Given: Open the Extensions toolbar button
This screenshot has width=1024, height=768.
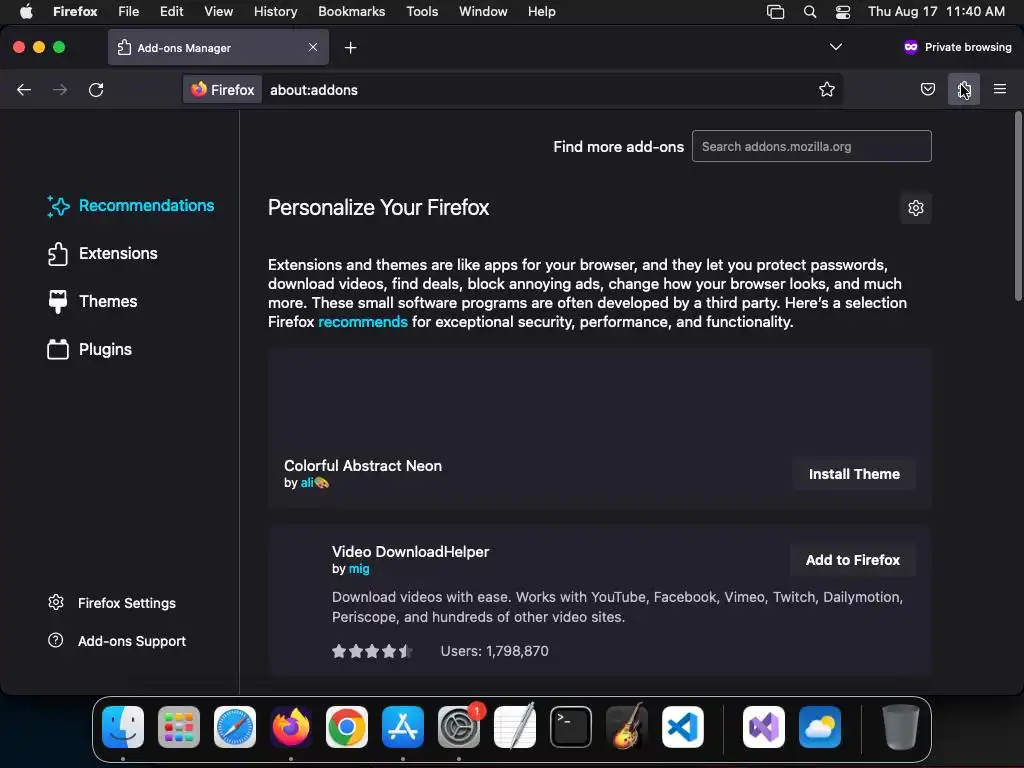Looking at the screenshot, I should [964, 89].
